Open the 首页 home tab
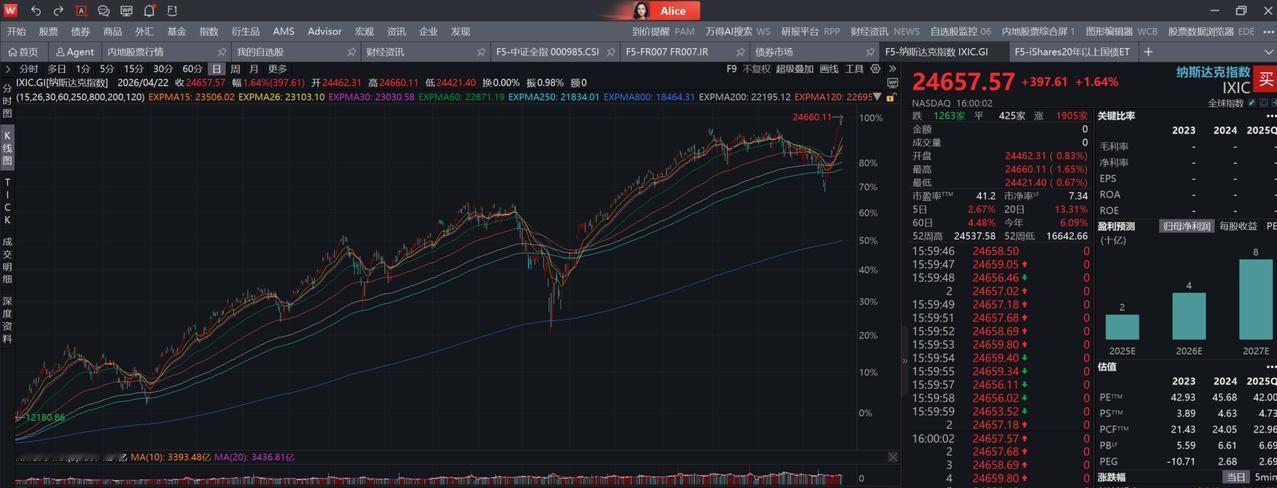The width and height of the screenshot is (1277, 488). 23,51
